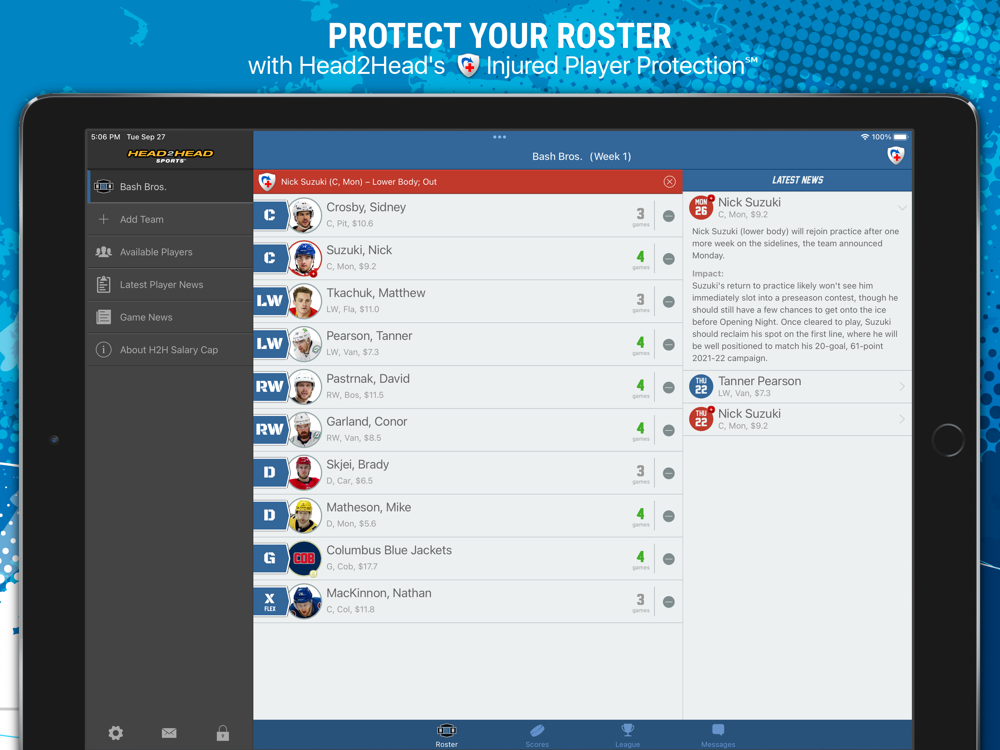Open Sidney Crosby's player photo
1000x750 pixels.
point(305,216)
